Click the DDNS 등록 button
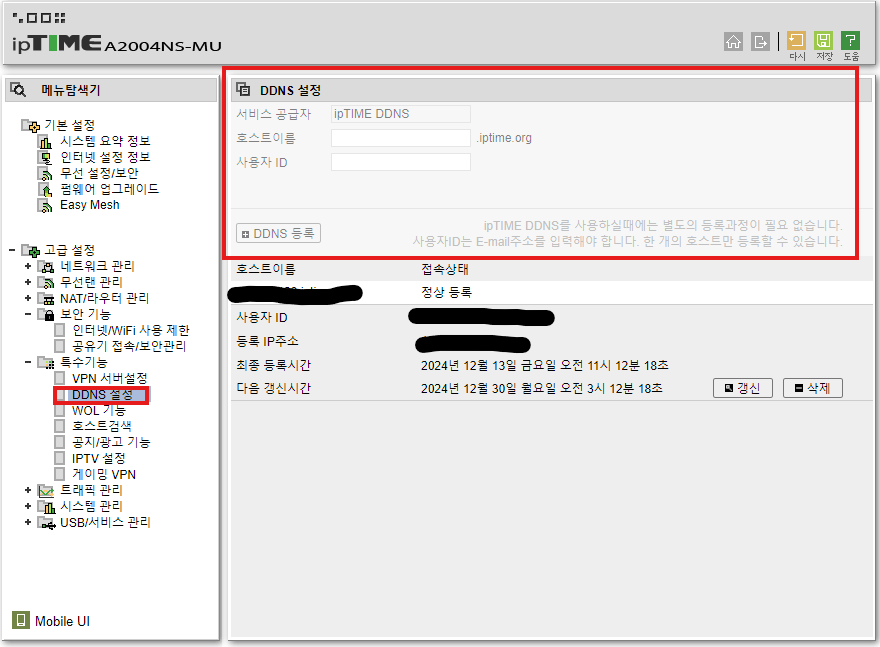This screenshot has height=647, width=880. [278, 233]
